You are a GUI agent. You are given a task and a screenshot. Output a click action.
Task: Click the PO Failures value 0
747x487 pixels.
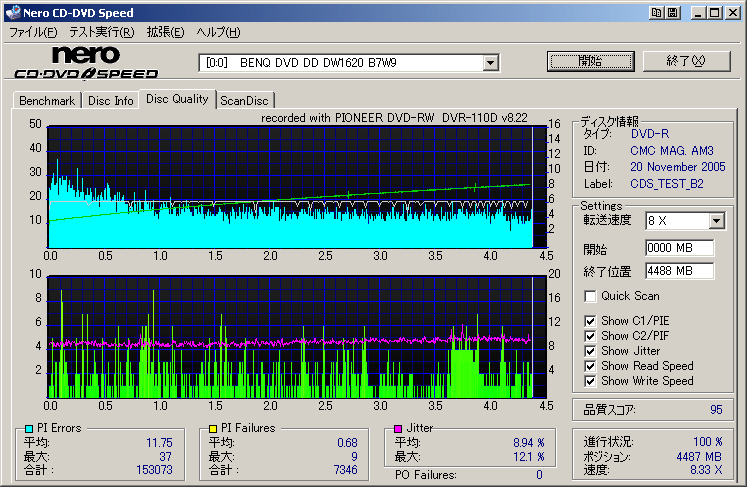[x=539, y=475]
